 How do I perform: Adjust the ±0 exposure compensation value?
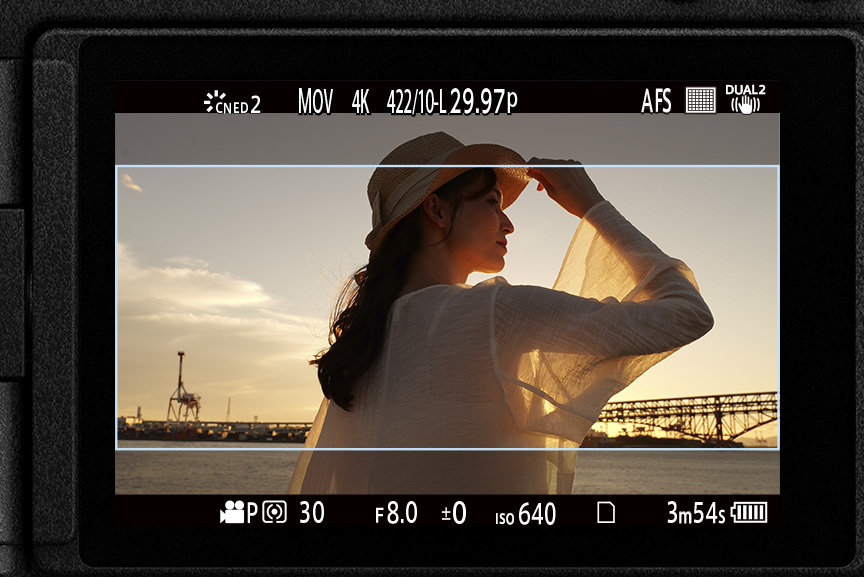point(454,514)
